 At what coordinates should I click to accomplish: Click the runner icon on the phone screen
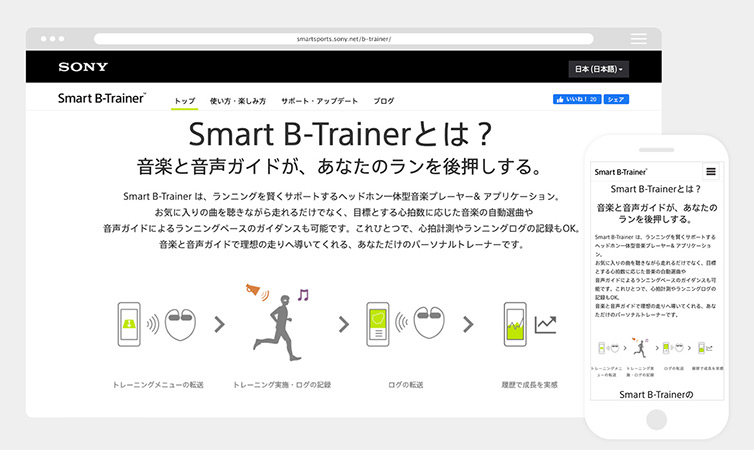640,348
